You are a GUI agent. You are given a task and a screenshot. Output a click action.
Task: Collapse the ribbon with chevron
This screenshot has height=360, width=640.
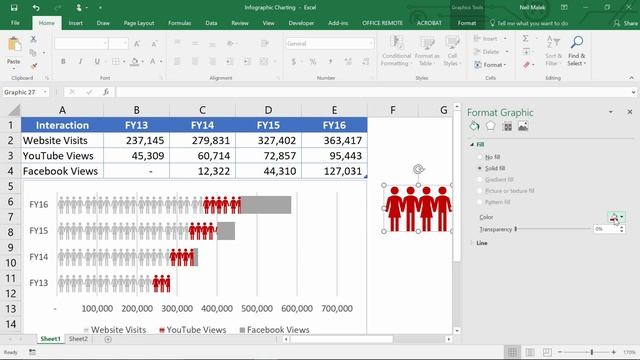click(631, 78)
